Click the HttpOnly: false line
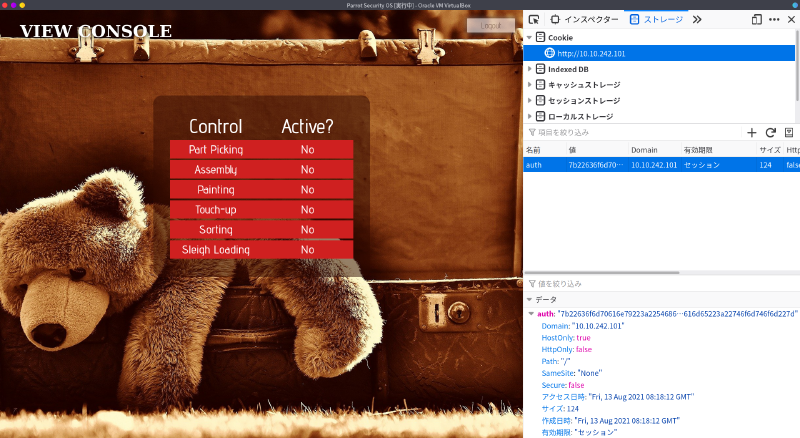The height and width of the screenshot is (438, 800). 566,350
